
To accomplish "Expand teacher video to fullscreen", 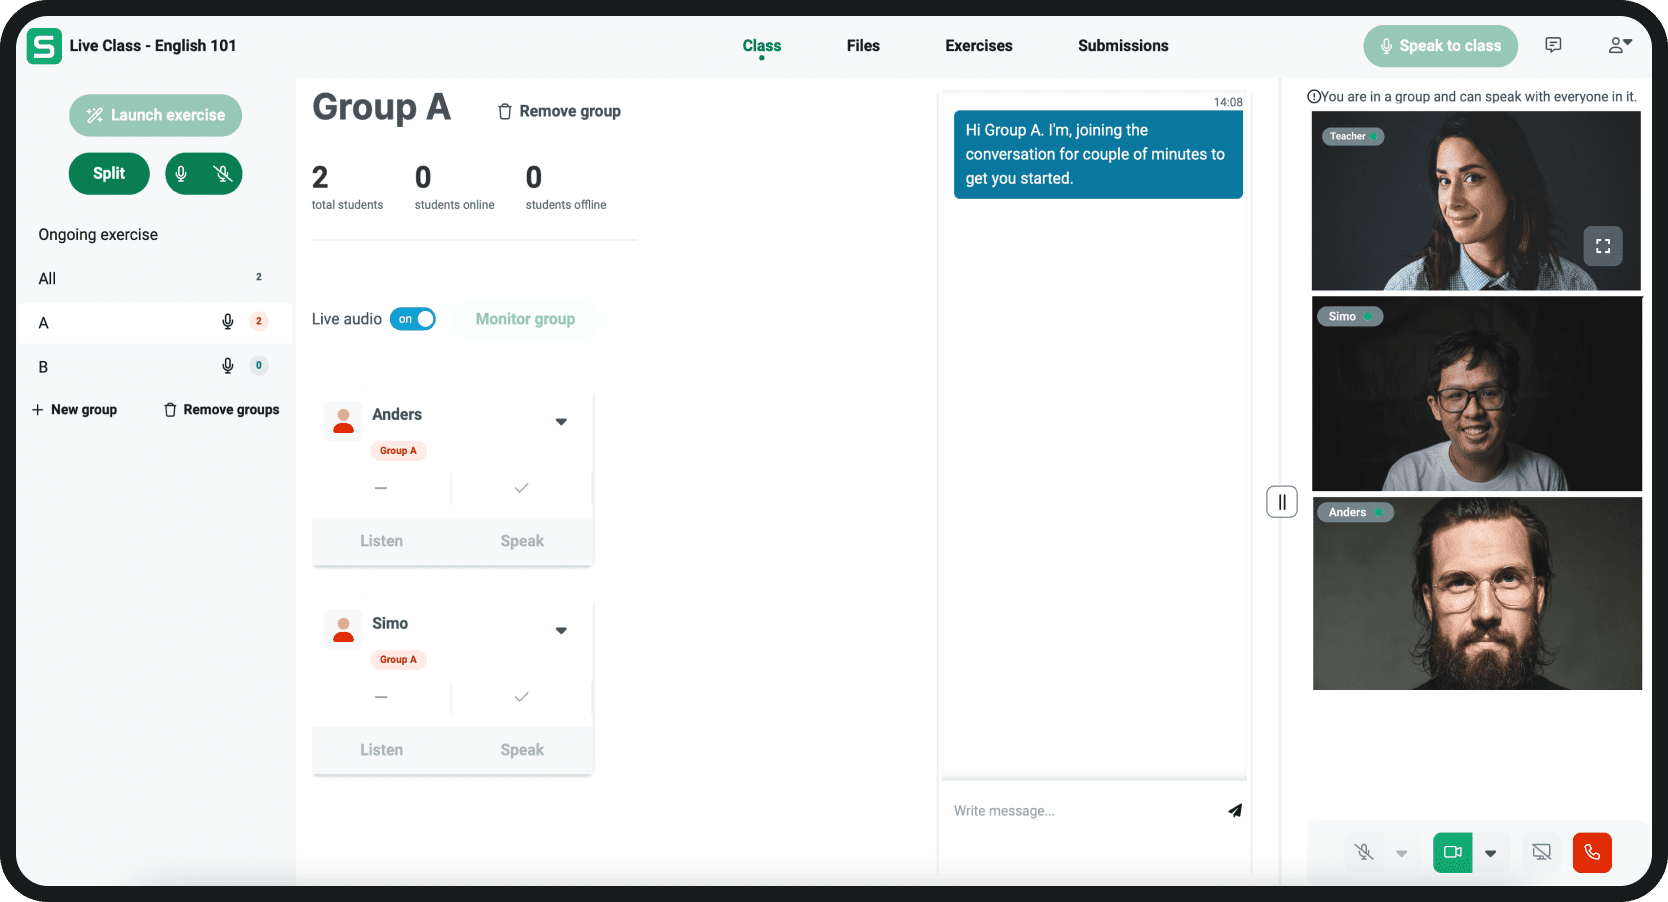I will (1602, 246).
